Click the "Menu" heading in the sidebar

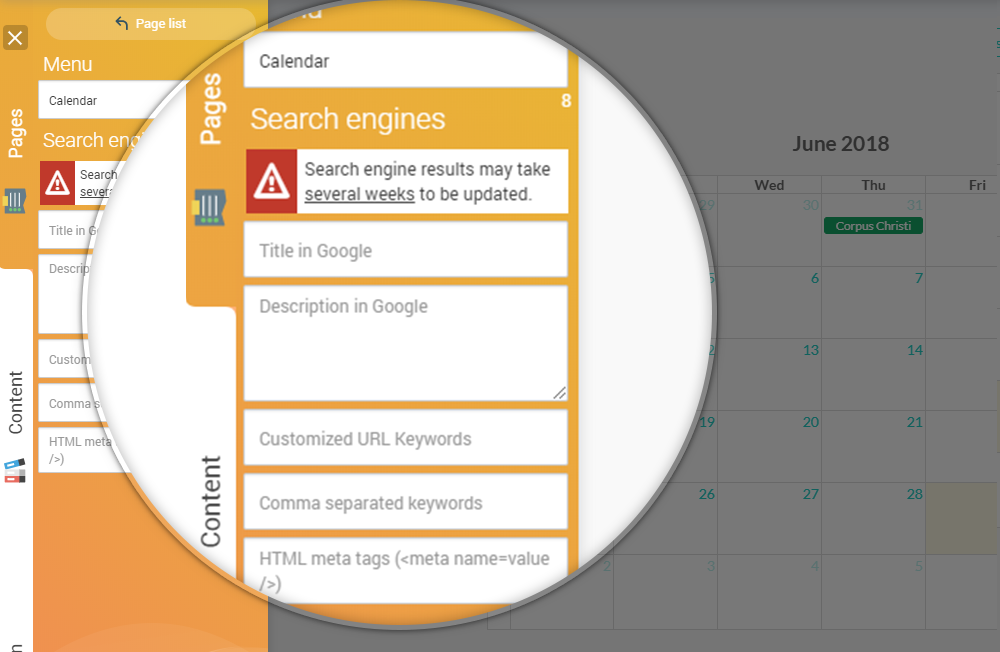tap(68, 64)
